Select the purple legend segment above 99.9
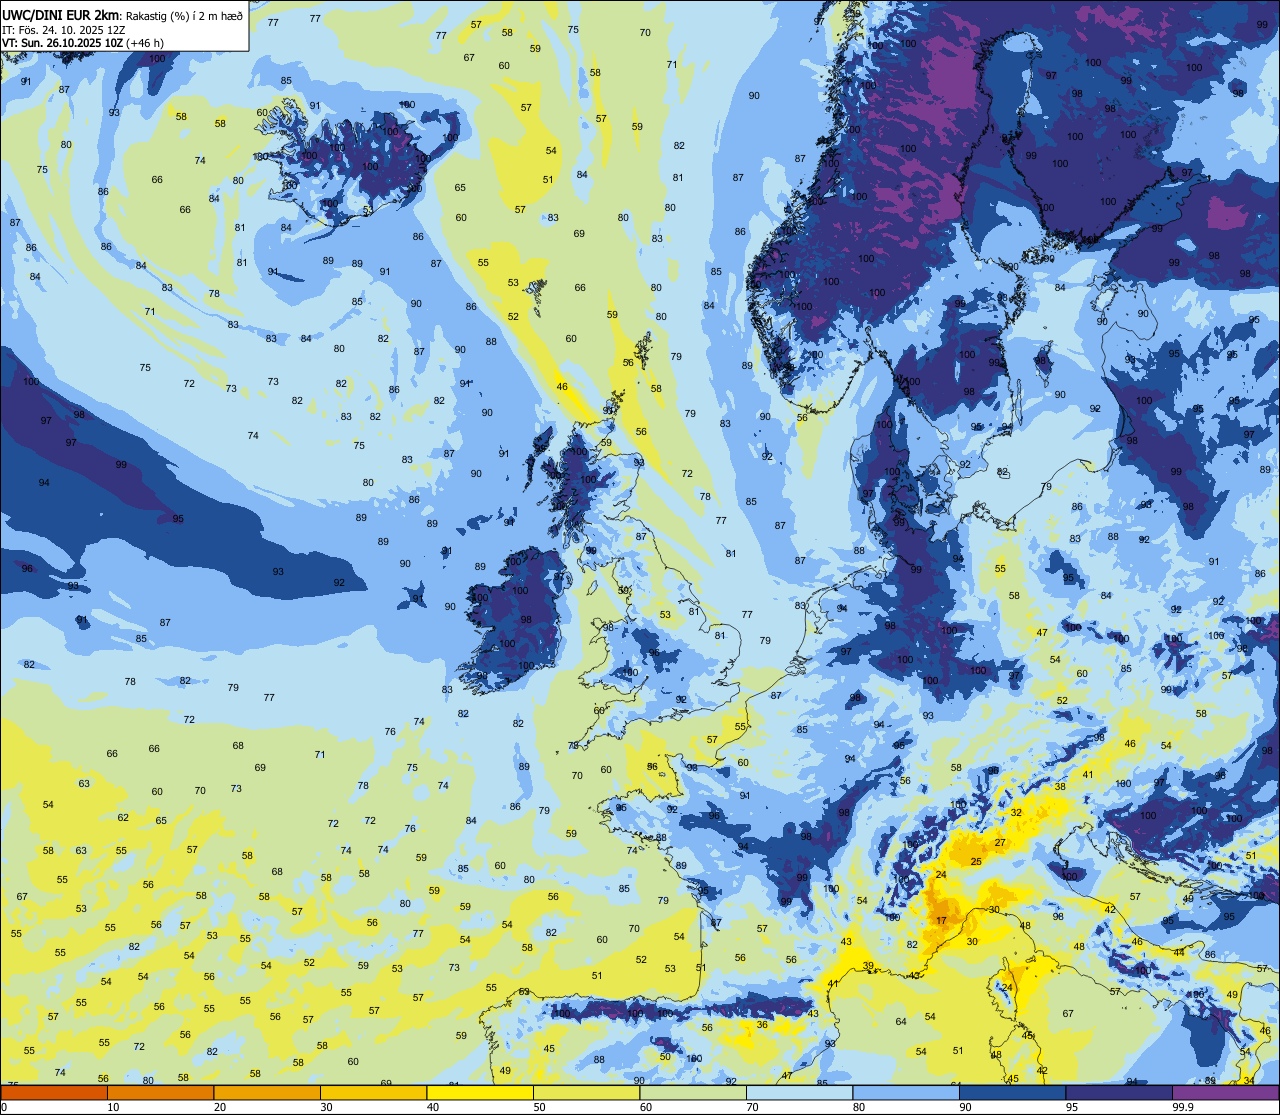The image size is (1280, 1115). (x=1226, y=1093)
